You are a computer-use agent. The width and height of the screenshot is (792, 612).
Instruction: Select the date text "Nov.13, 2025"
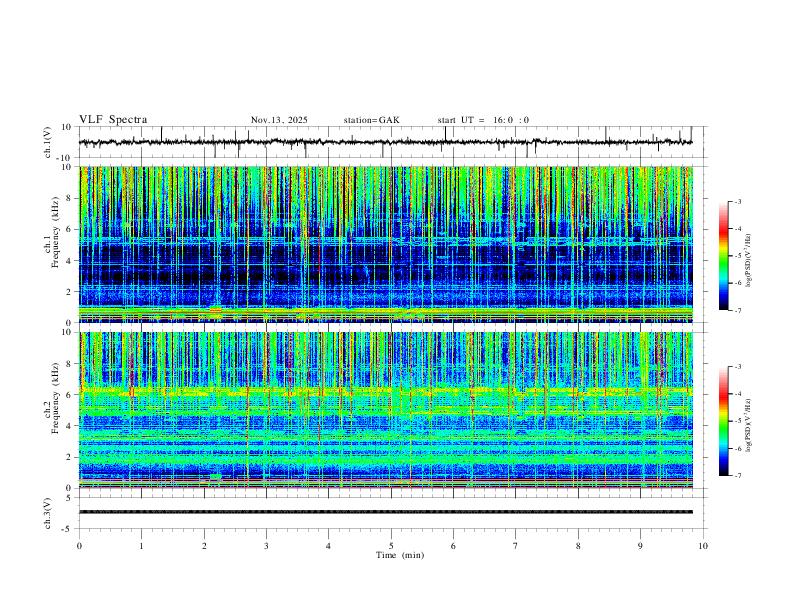[279, 120]
